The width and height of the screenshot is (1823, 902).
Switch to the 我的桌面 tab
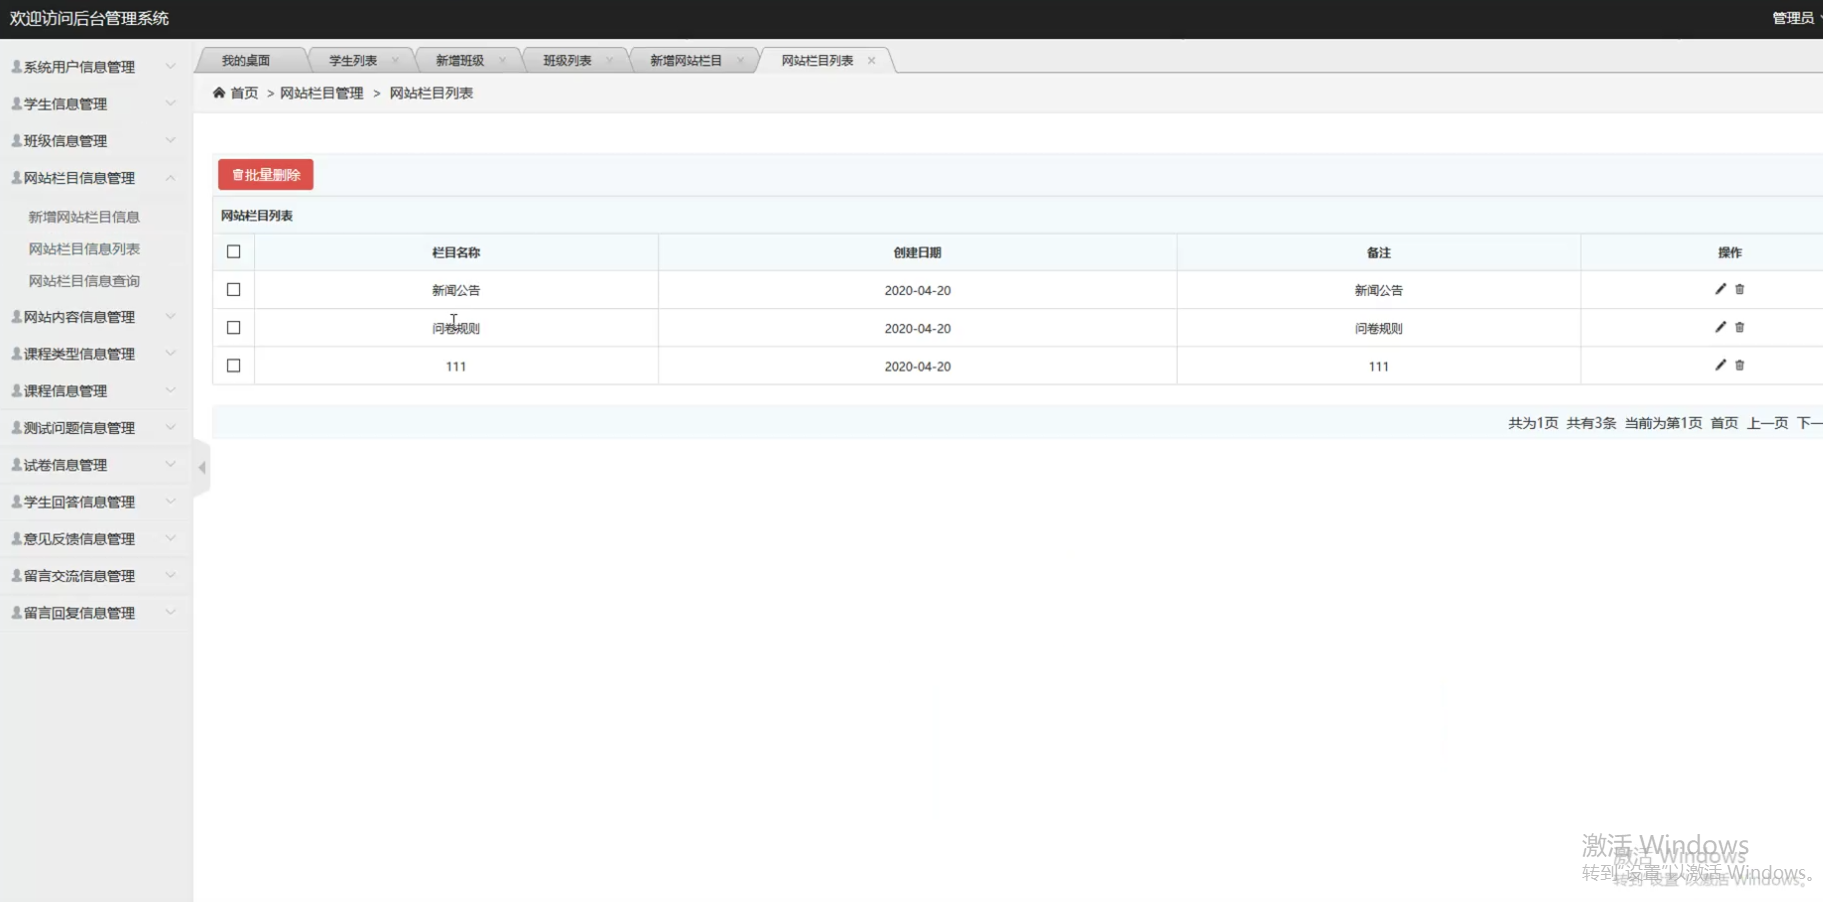(246, 60)
